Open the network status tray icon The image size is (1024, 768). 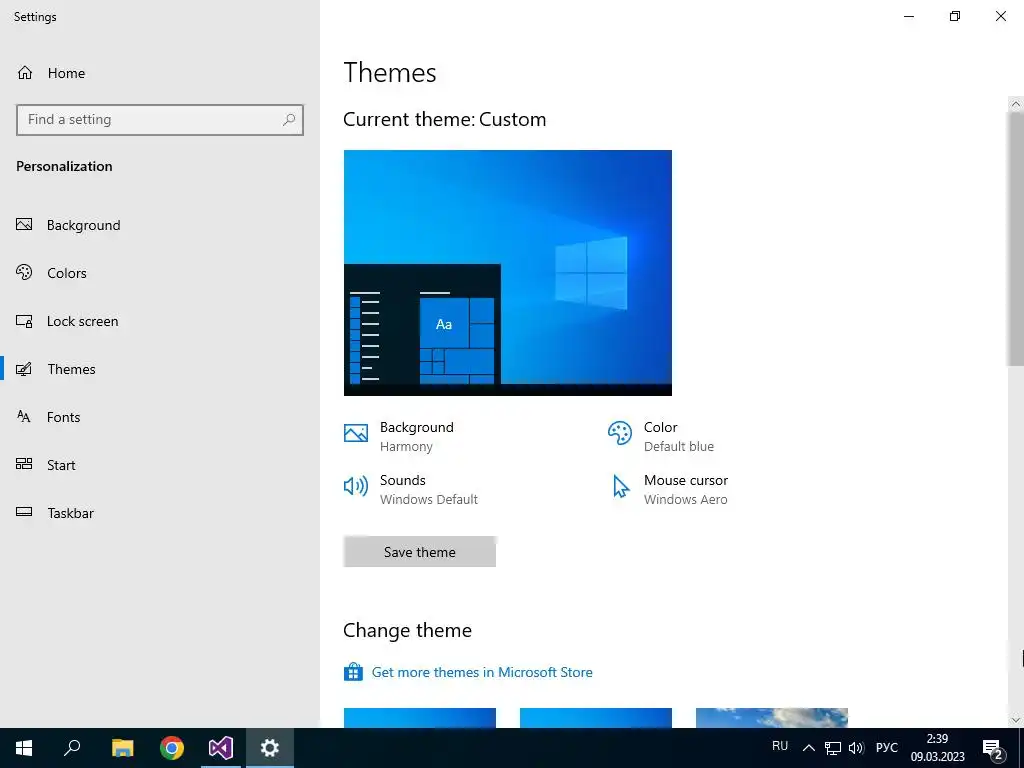click(x=833, y=748)
